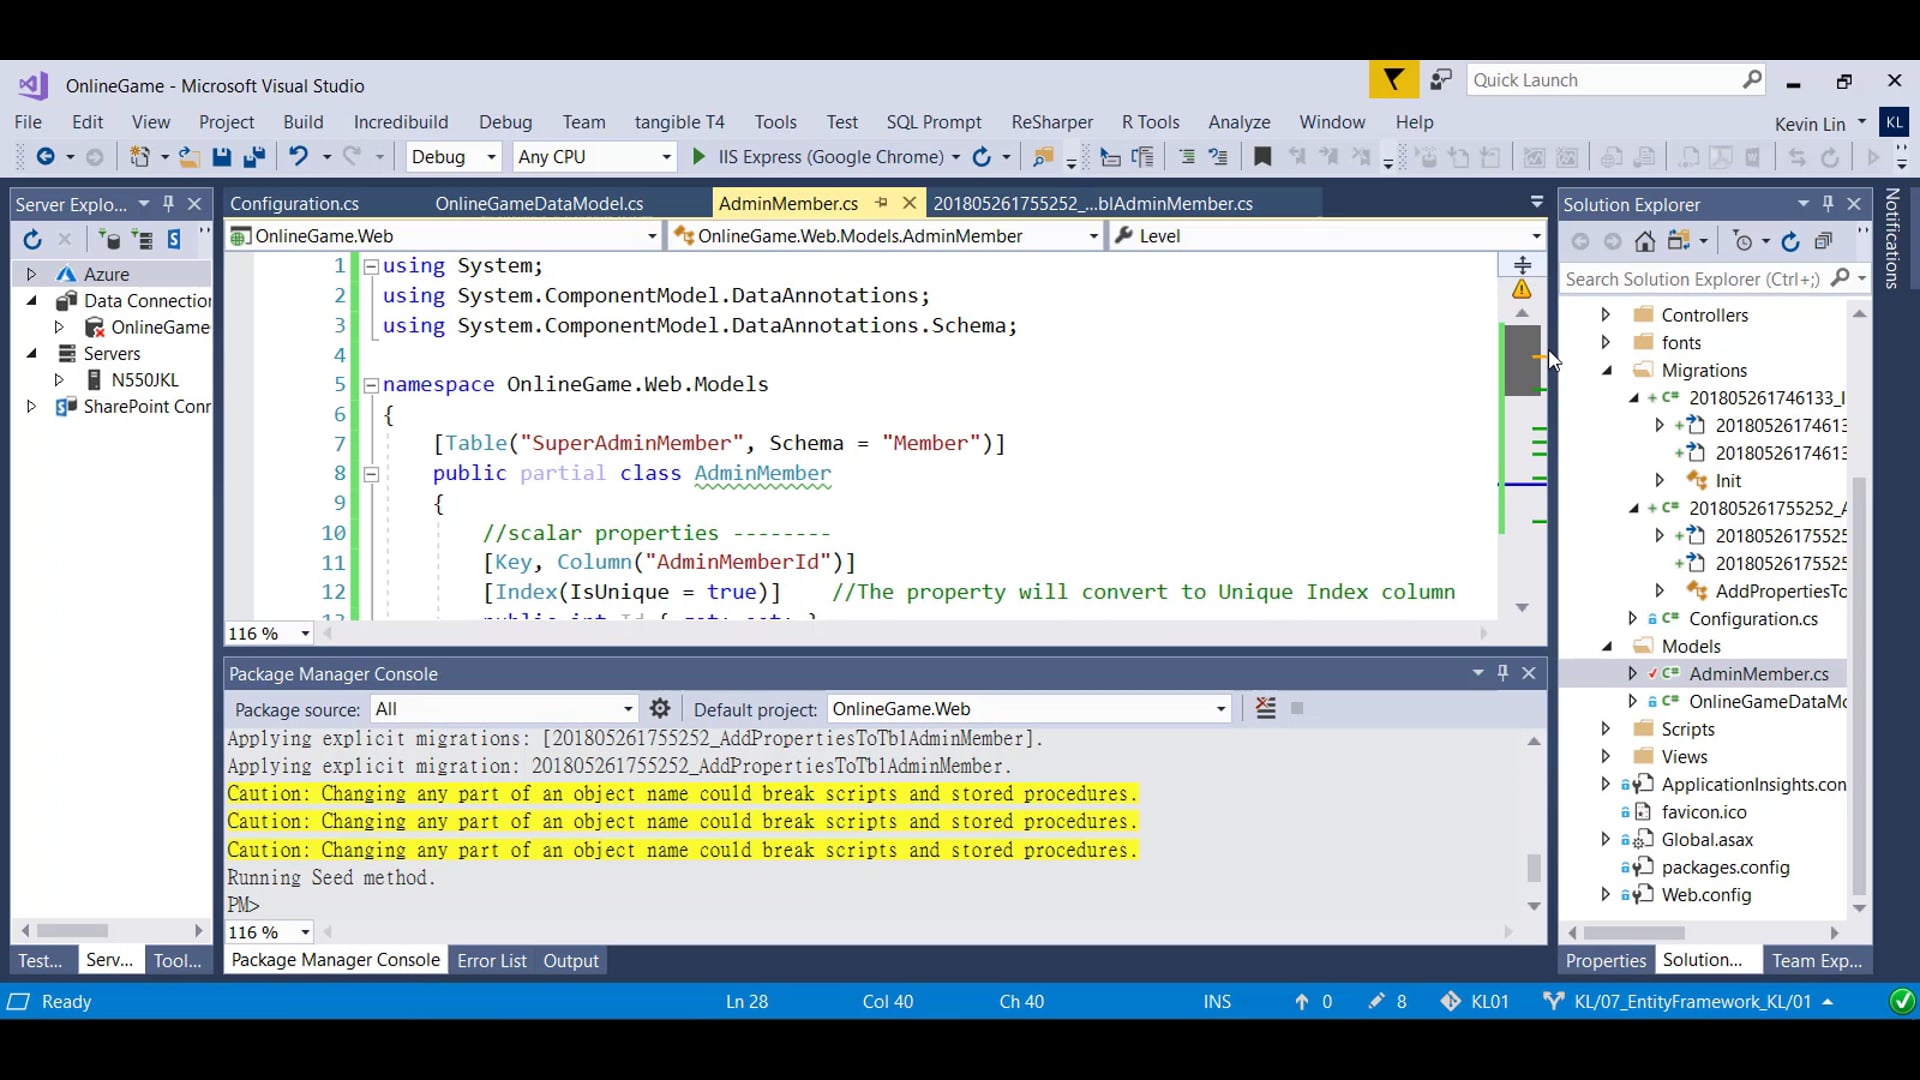This screenshot has width=1920, height=1080.
Task: Toggle the bookmark icon in the toolbar
Action: [x=1262, y=157]
